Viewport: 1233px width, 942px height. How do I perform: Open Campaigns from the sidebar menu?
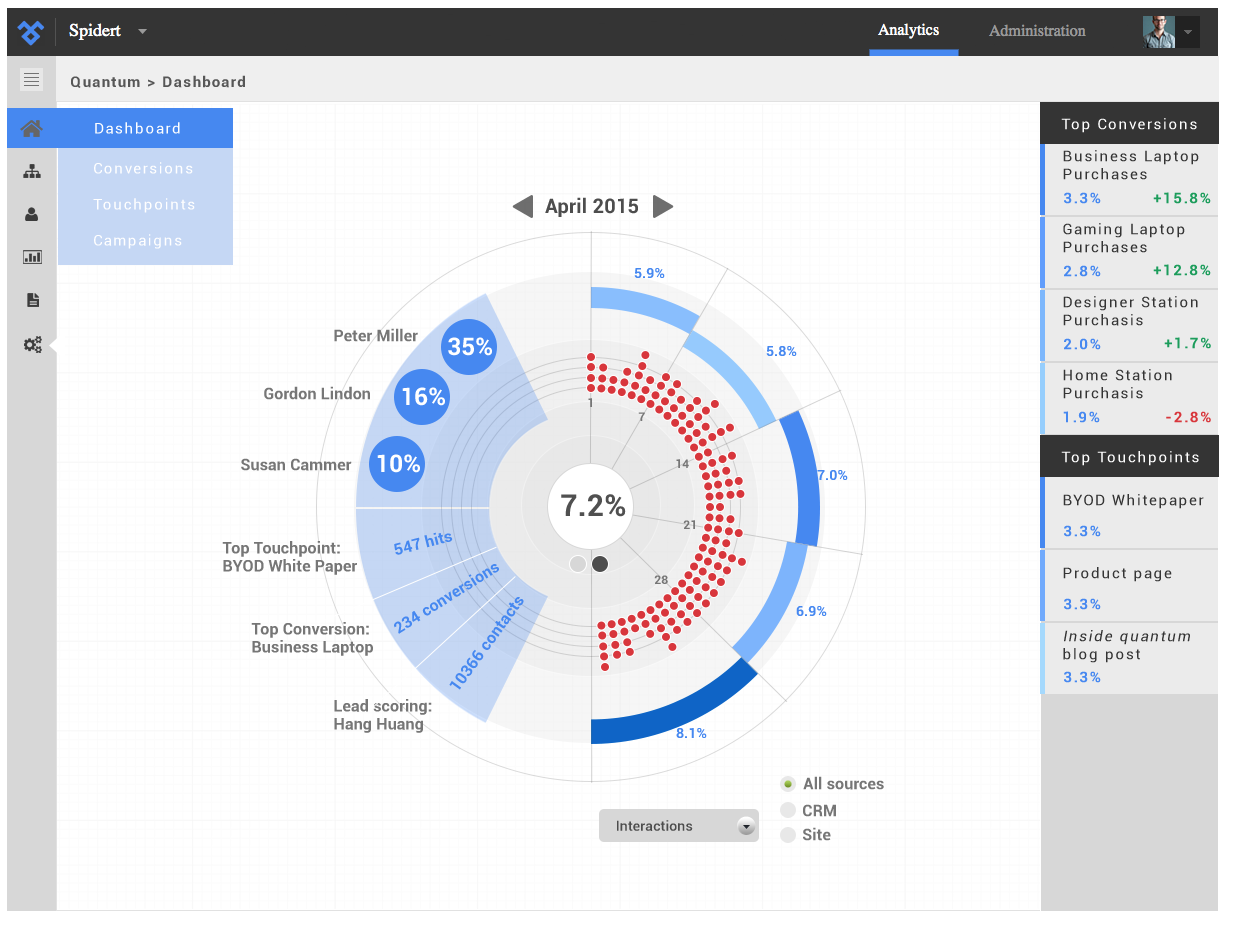coord(139,240)
